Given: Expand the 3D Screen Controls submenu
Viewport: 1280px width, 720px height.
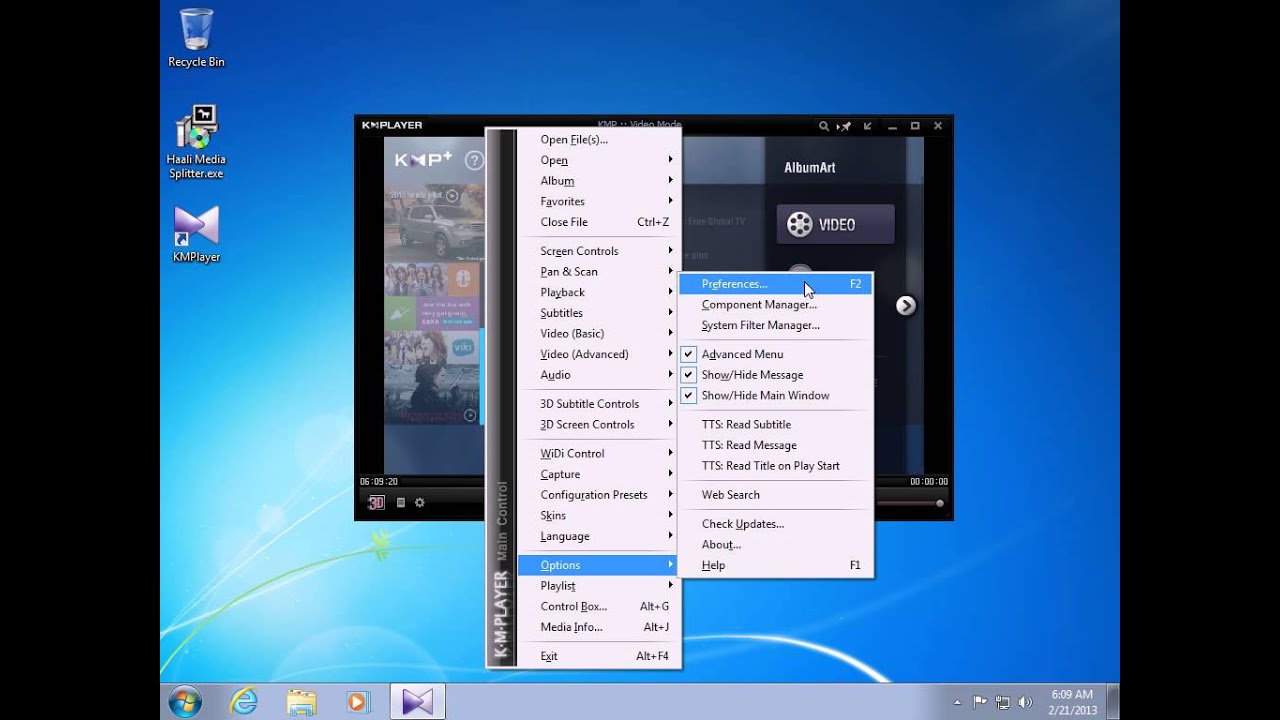Looking at the screenshot, I should [x=598, y=424].
